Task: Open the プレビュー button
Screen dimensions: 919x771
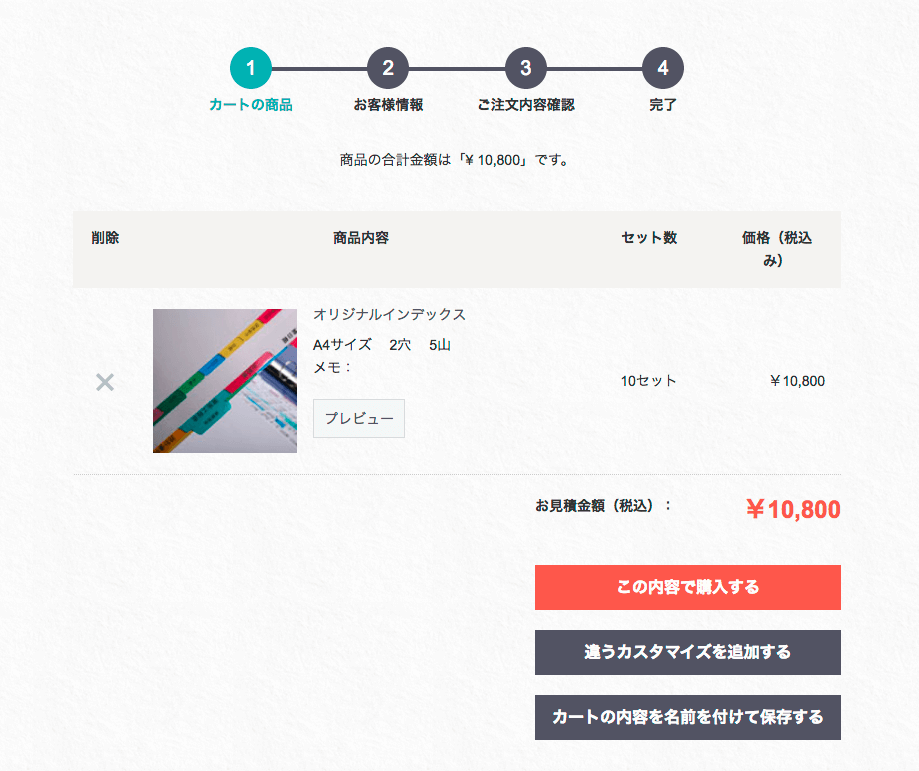Action: point(358,418)
